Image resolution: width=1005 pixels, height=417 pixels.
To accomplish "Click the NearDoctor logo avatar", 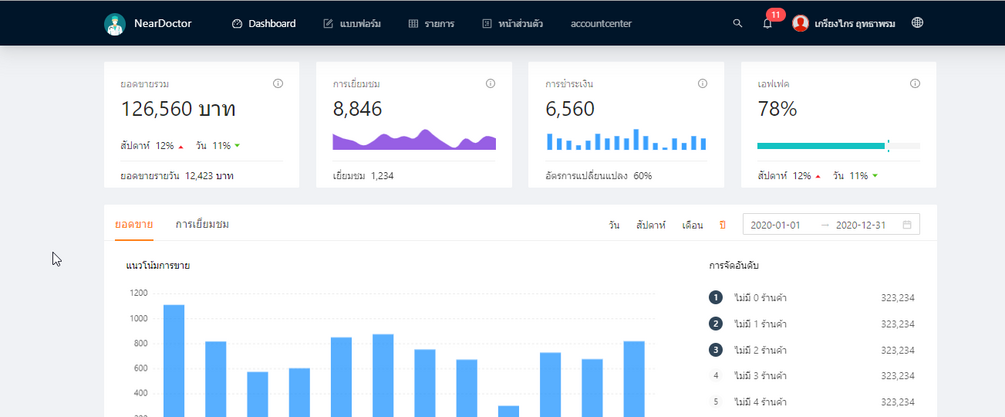I will [115, 24].
